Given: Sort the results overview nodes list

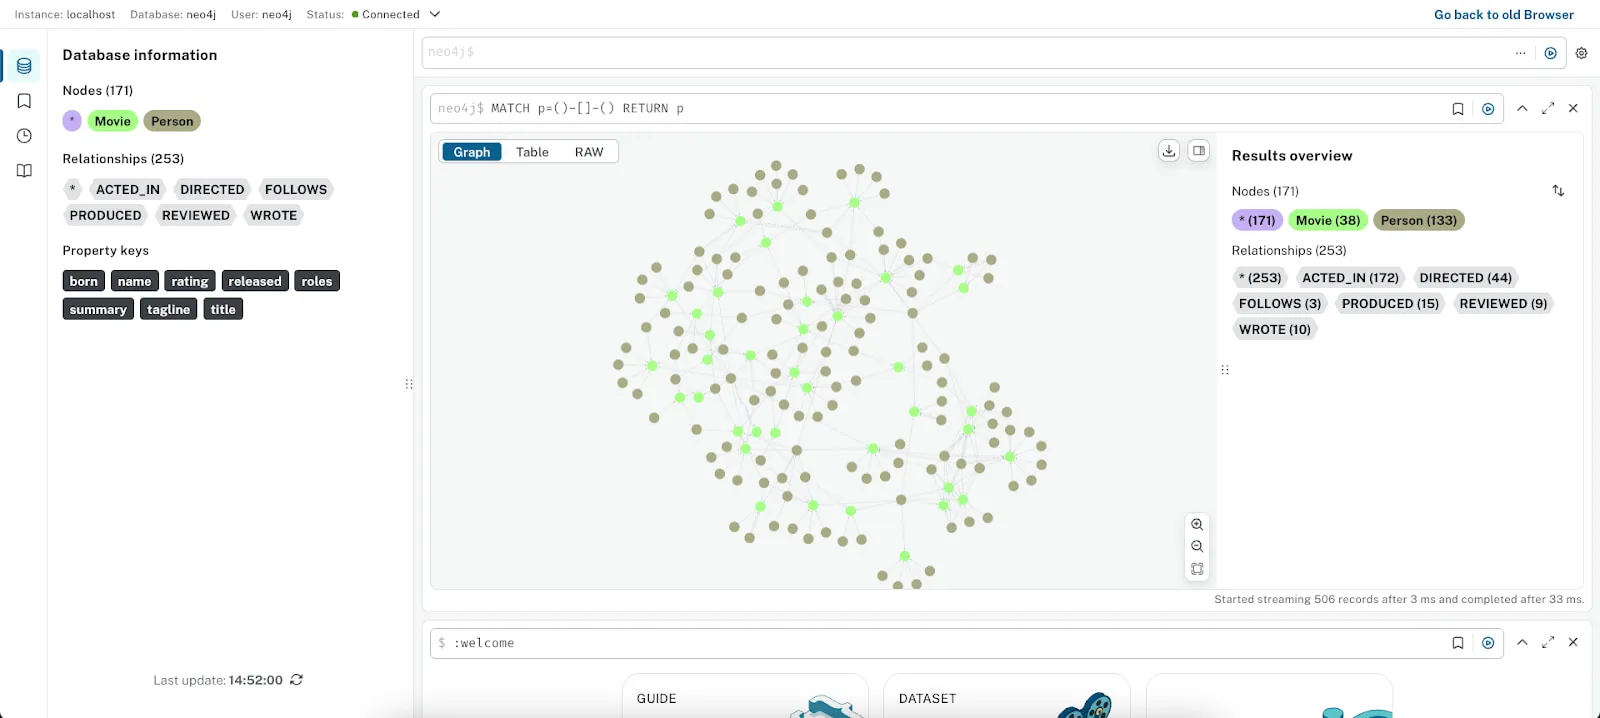Looking at the screenshot, I should tap(1558, 191).
